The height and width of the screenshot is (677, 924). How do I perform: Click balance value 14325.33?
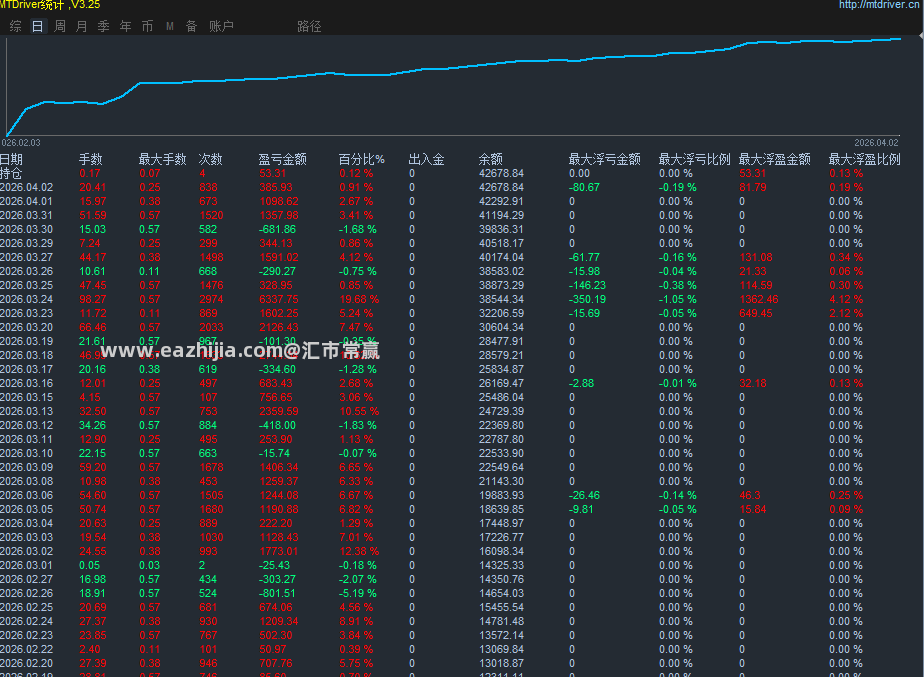point(501,565)
